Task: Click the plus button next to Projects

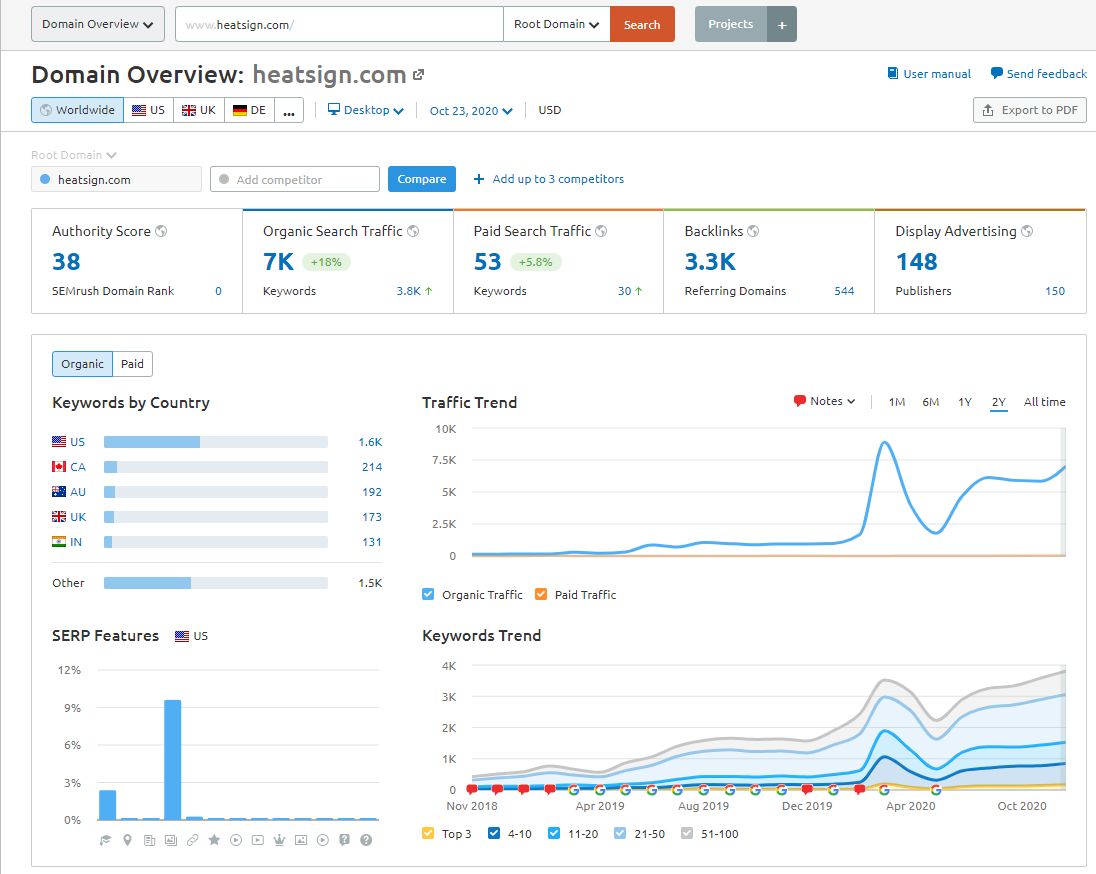Action: [782, 24]
